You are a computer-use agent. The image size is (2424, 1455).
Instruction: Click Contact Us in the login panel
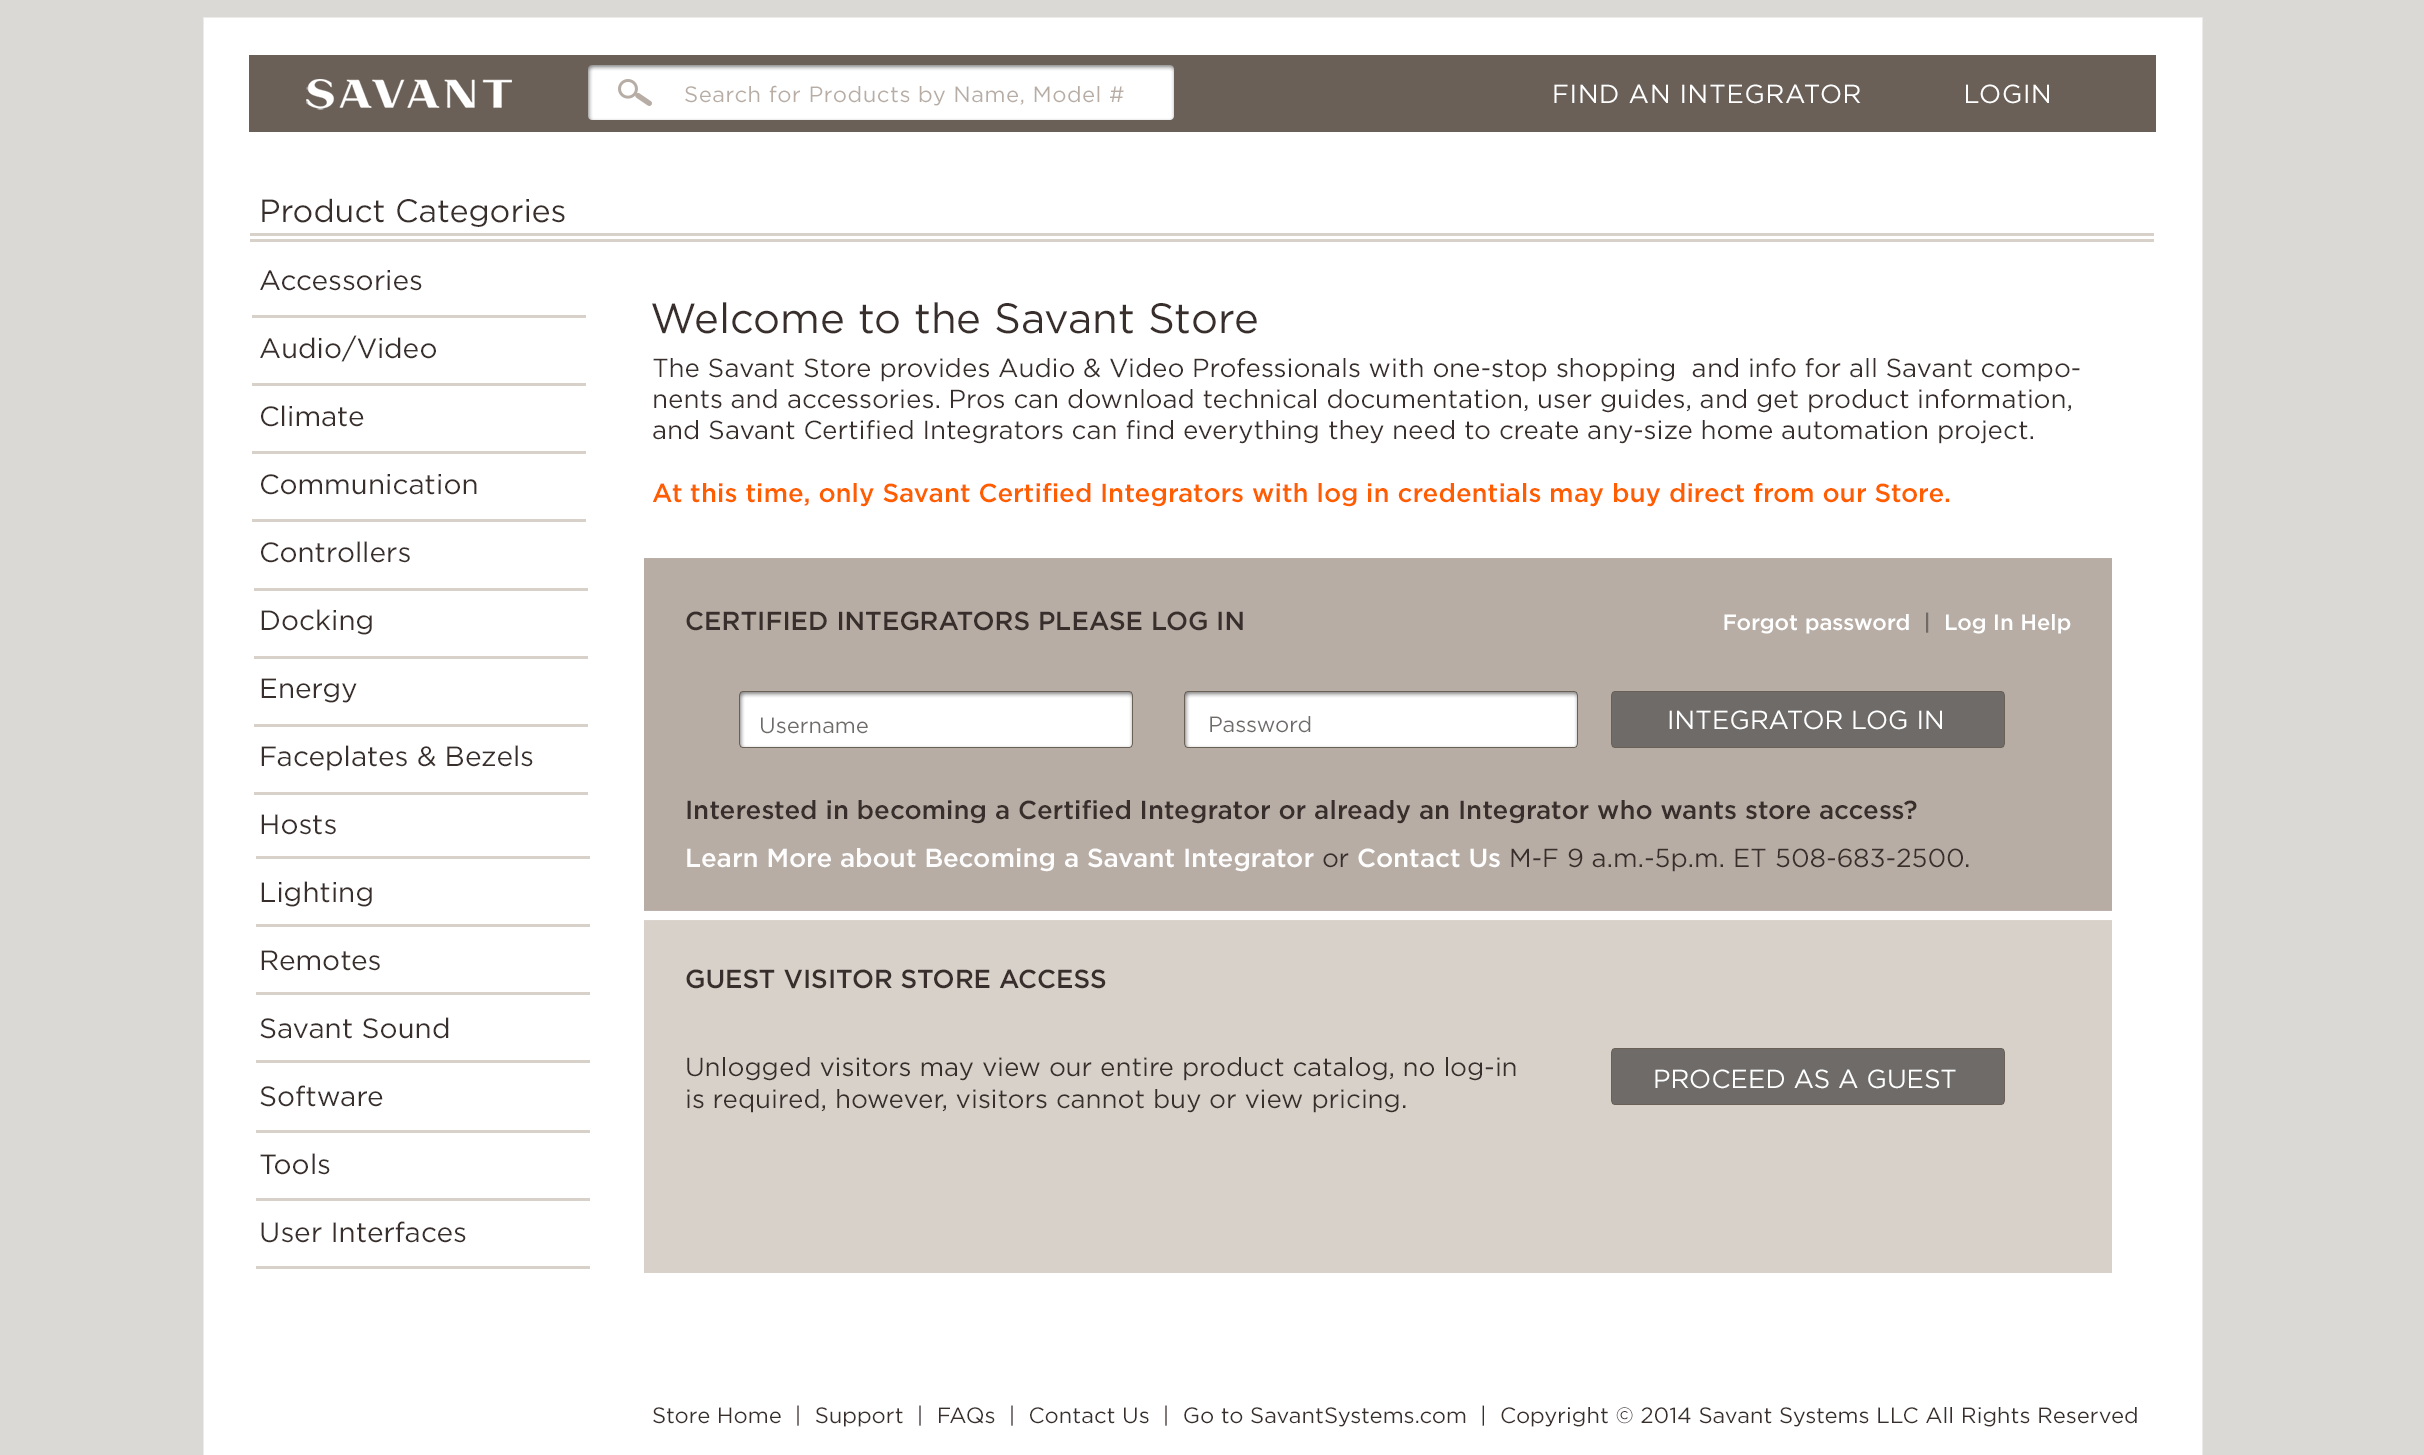1428,858
